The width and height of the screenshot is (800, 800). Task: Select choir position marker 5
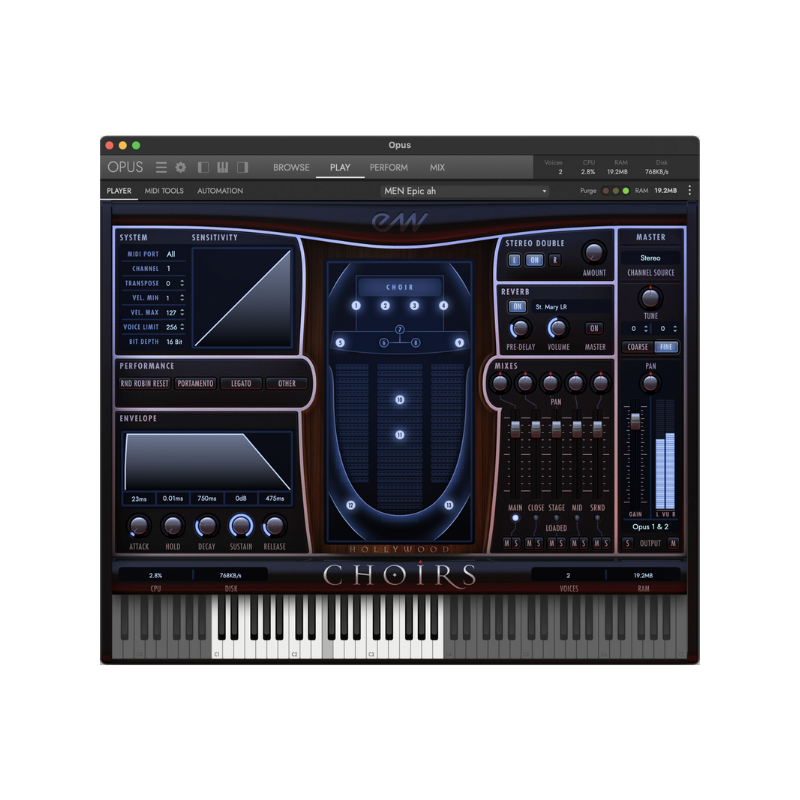pyautogui.click(x=340, y=343)
